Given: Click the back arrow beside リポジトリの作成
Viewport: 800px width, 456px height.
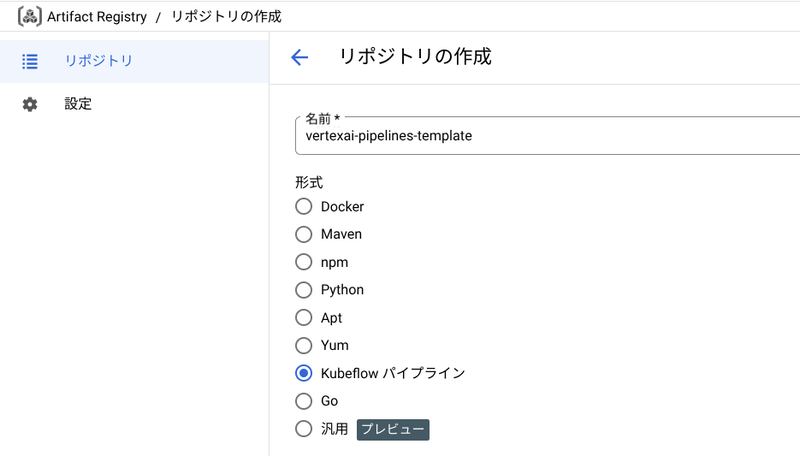Looking at the screenshot, I should [x=299, y=57].
